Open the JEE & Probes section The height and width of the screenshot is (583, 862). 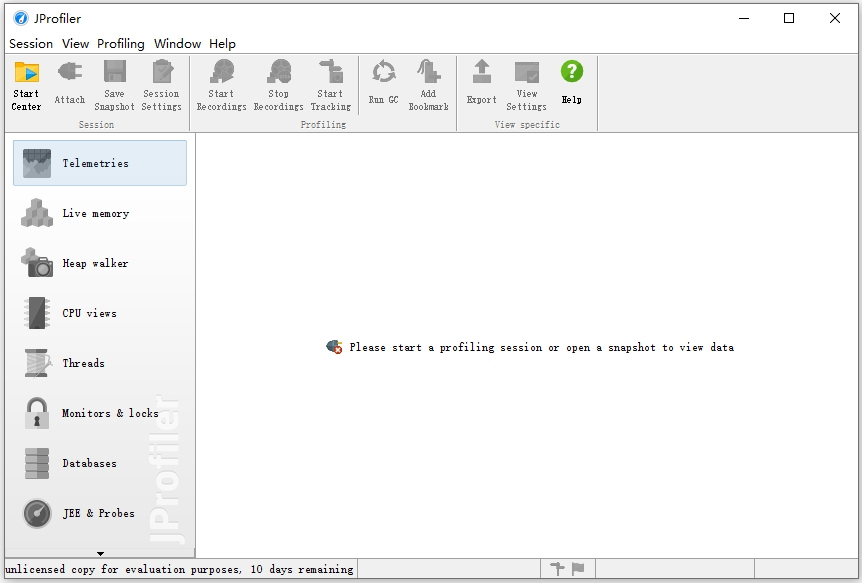100,513
